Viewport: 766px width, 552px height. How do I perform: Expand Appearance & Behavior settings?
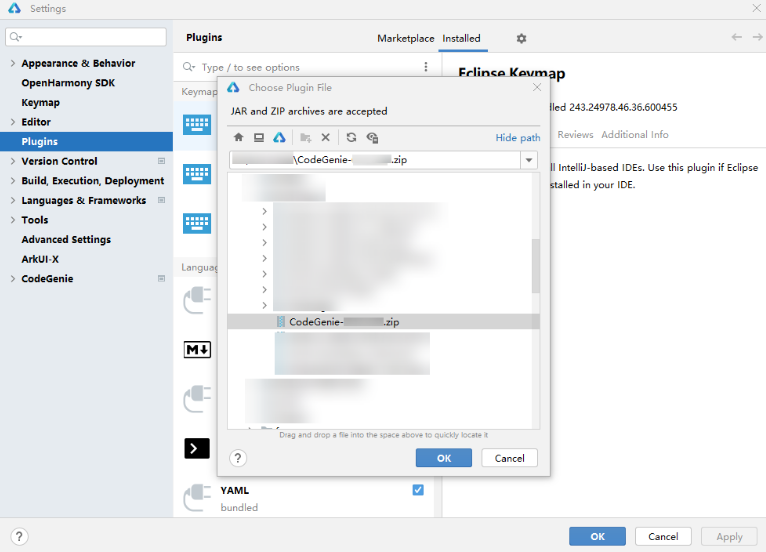pyautogui.click(x=13, y=63)
